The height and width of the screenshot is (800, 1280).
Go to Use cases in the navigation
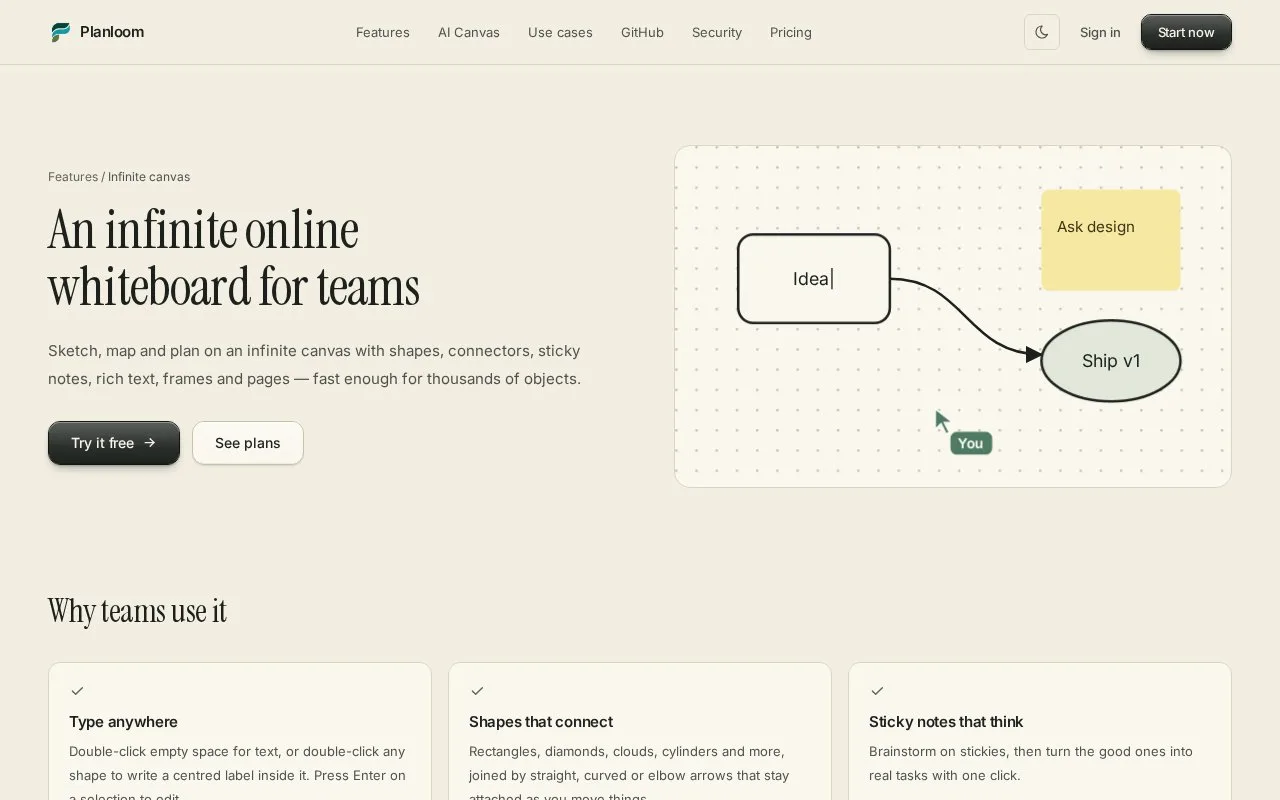click(x=560, y=32)
